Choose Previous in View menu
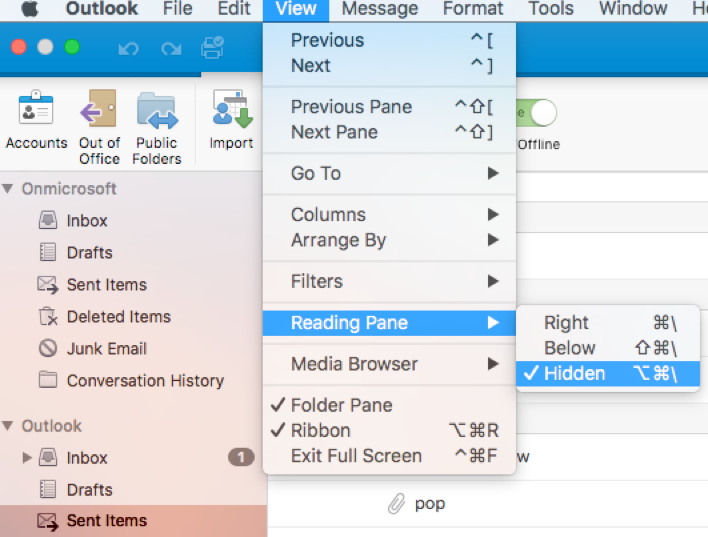The image size is (708, 537). 389,41
